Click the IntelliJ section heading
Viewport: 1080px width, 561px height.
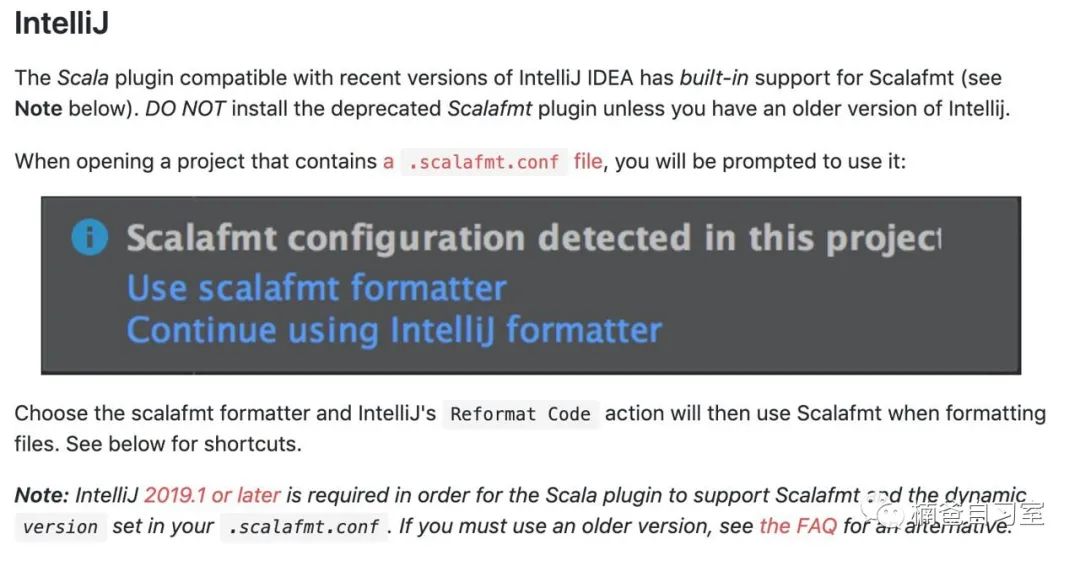coord(61,23)
